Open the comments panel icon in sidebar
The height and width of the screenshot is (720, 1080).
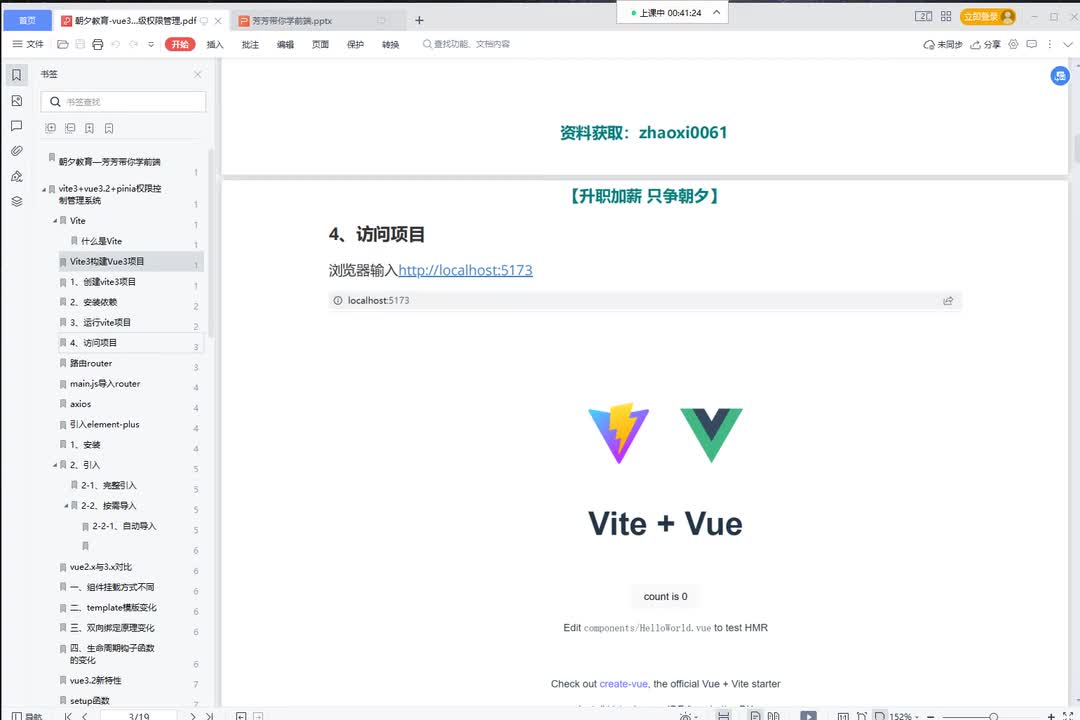pos(17,125)
